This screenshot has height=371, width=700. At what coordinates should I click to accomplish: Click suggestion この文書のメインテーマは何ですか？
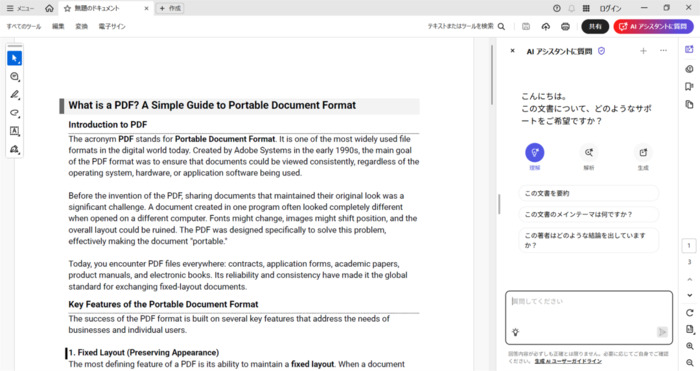click(588, 215)
